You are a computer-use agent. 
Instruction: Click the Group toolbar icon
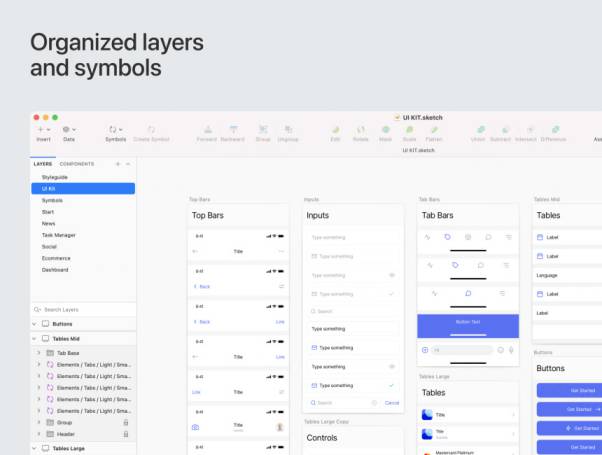tap(263, 130)
